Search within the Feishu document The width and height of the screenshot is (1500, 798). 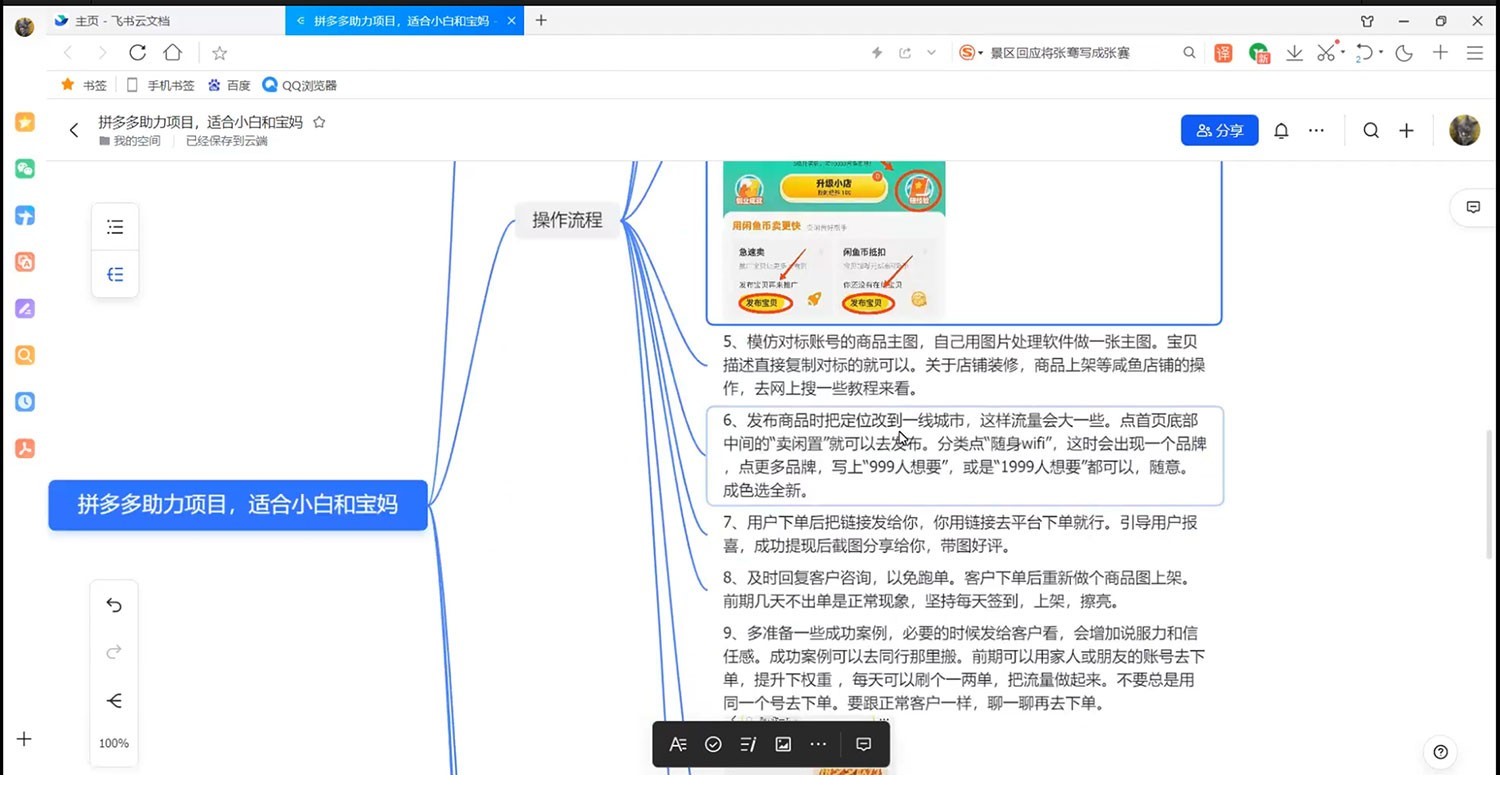(x=1371, y=130)
